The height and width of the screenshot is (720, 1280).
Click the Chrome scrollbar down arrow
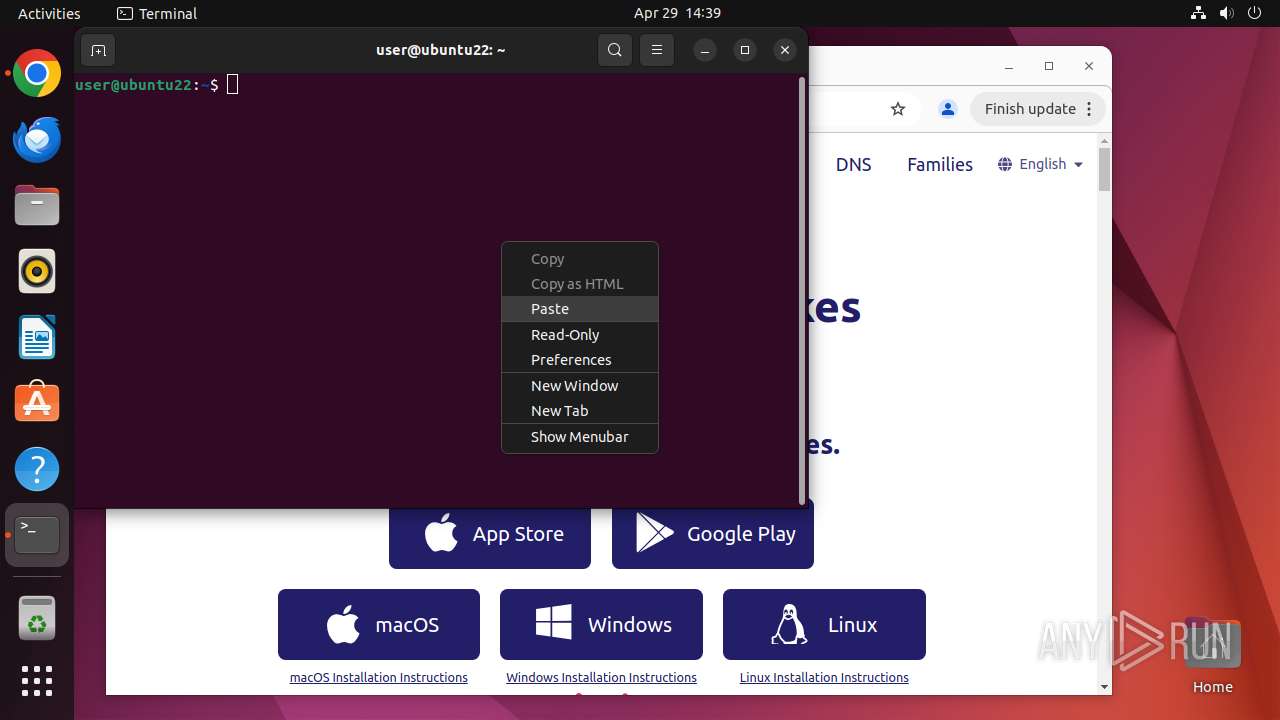click(1104, 687)
